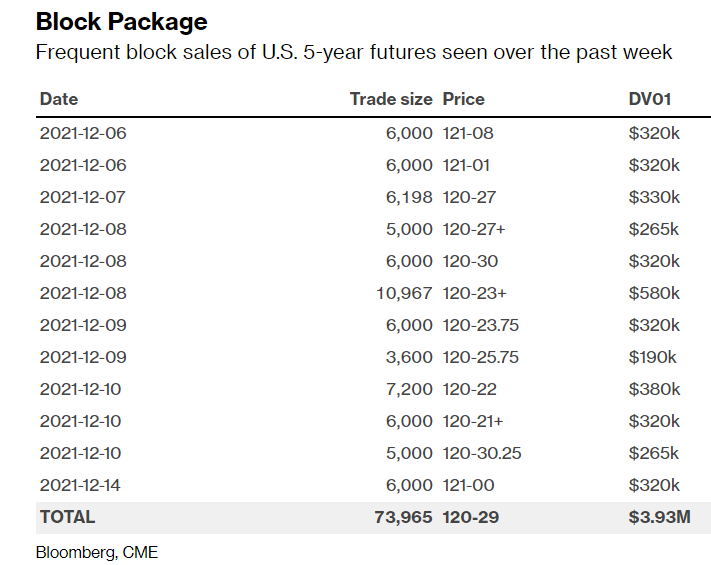The image size is (711, 565).
Task: Select the $3.93M total DV01 value
Action: (659, 517)
